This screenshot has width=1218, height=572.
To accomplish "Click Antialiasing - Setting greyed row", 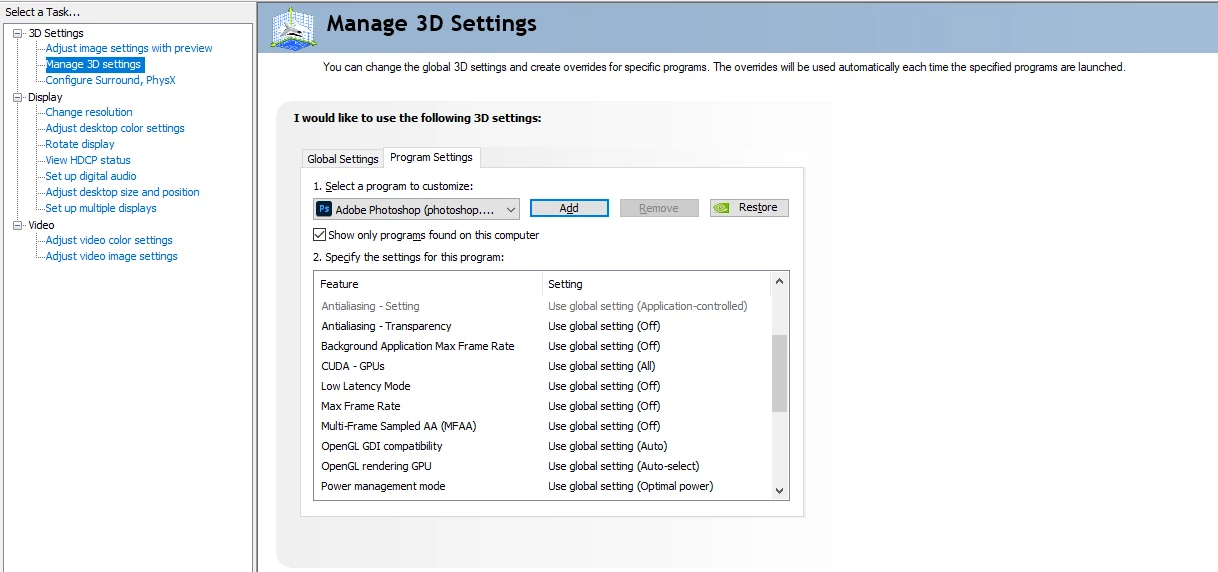I will coord(543,306).
